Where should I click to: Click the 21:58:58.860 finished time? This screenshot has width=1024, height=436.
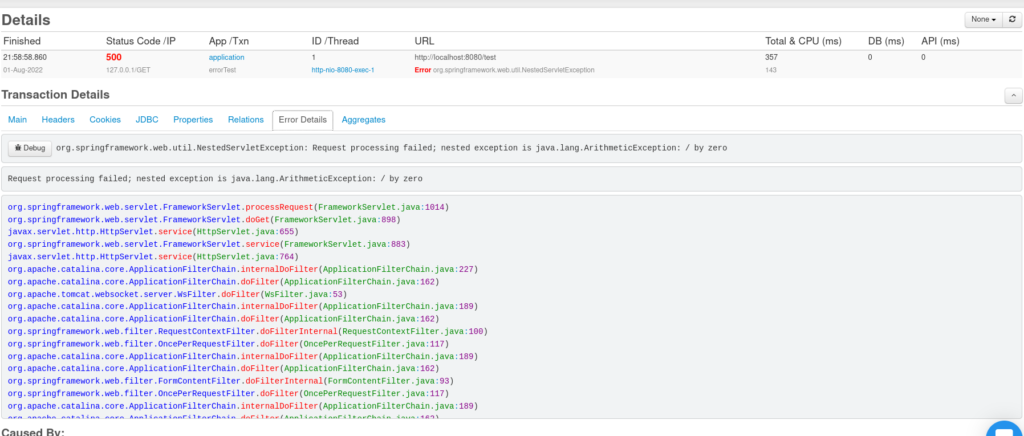tap(25, 57)
